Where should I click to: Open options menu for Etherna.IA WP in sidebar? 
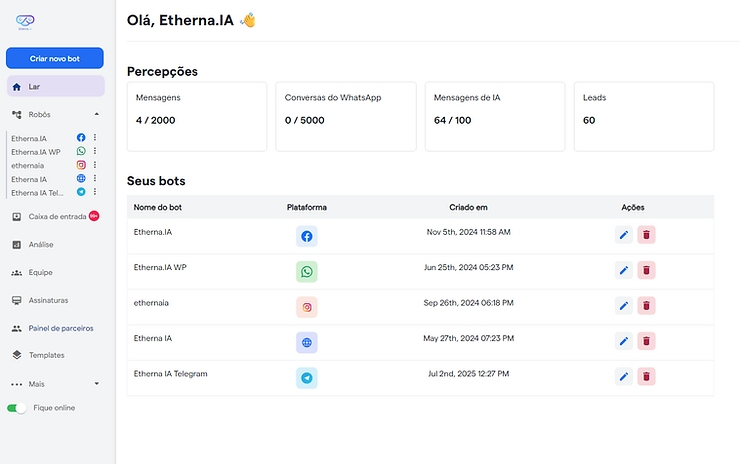pyautogui.click(x=95, y=151)
